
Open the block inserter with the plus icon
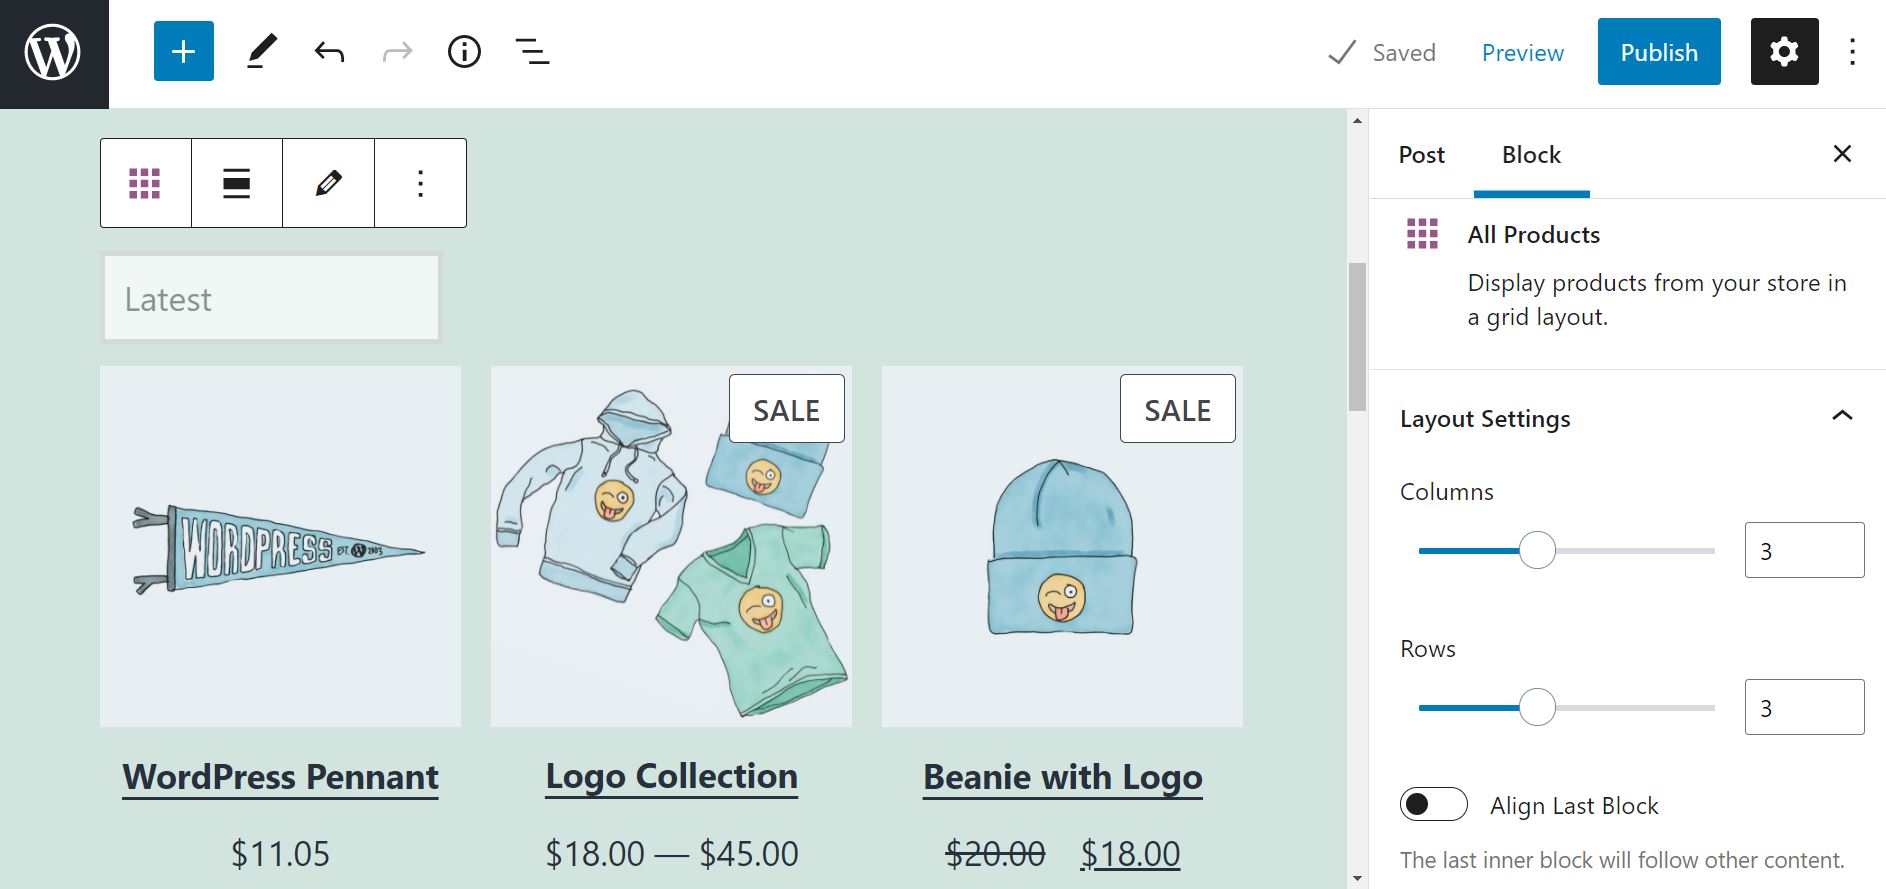tap(183, 51)
